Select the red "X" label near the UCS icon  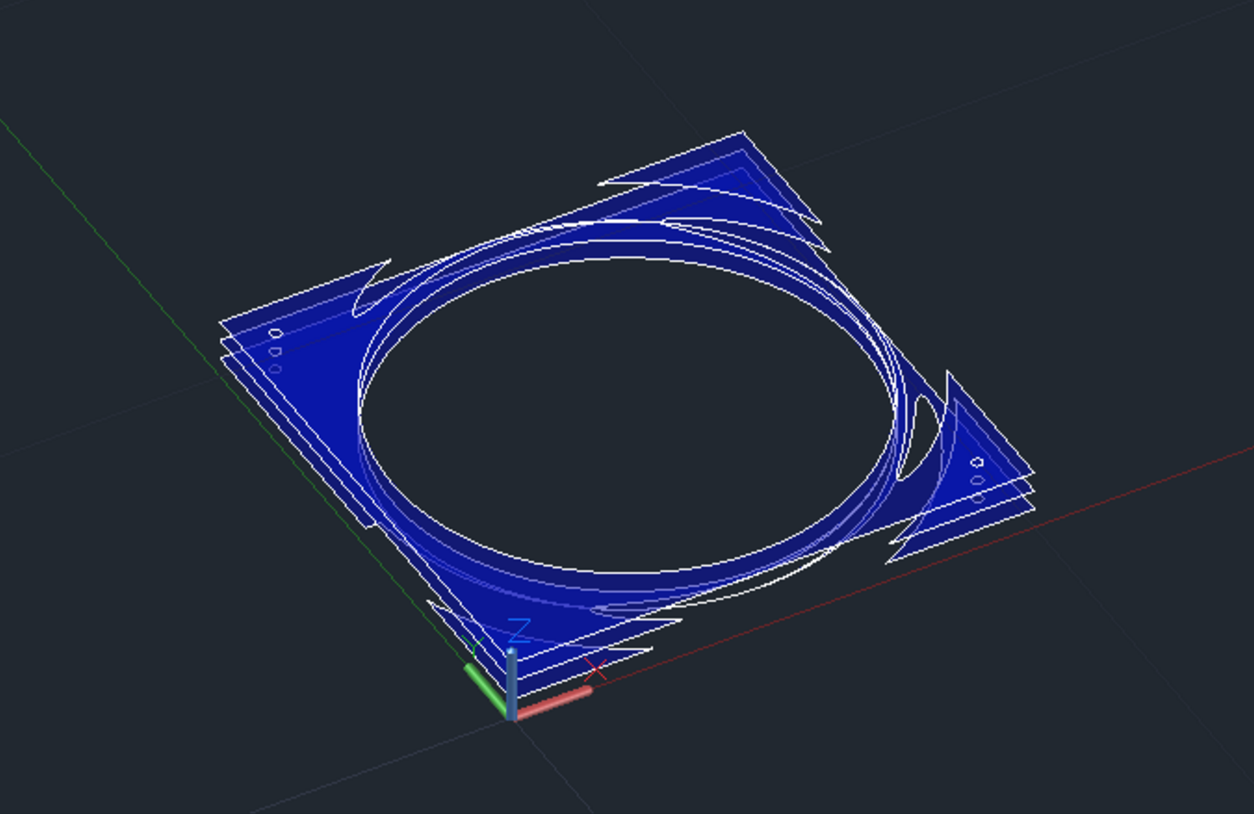(595, 670)
